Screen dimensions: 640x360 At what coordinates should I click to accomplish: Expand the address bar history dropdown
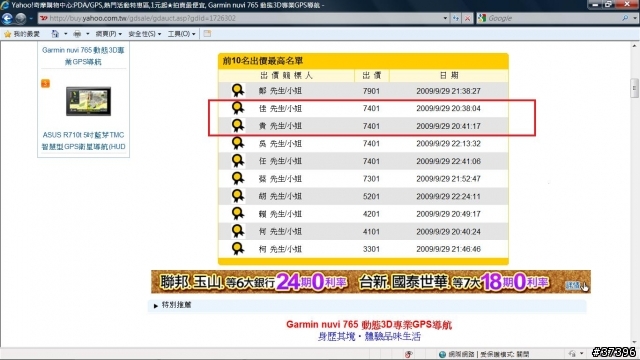click(445, 18)
